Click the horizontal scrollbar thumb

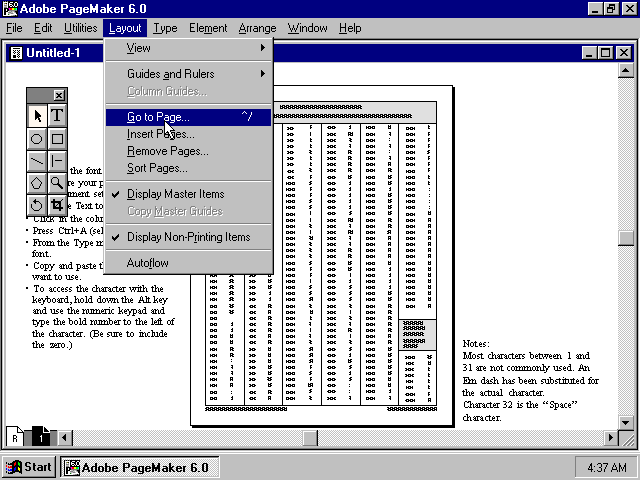tap(310, 438)
